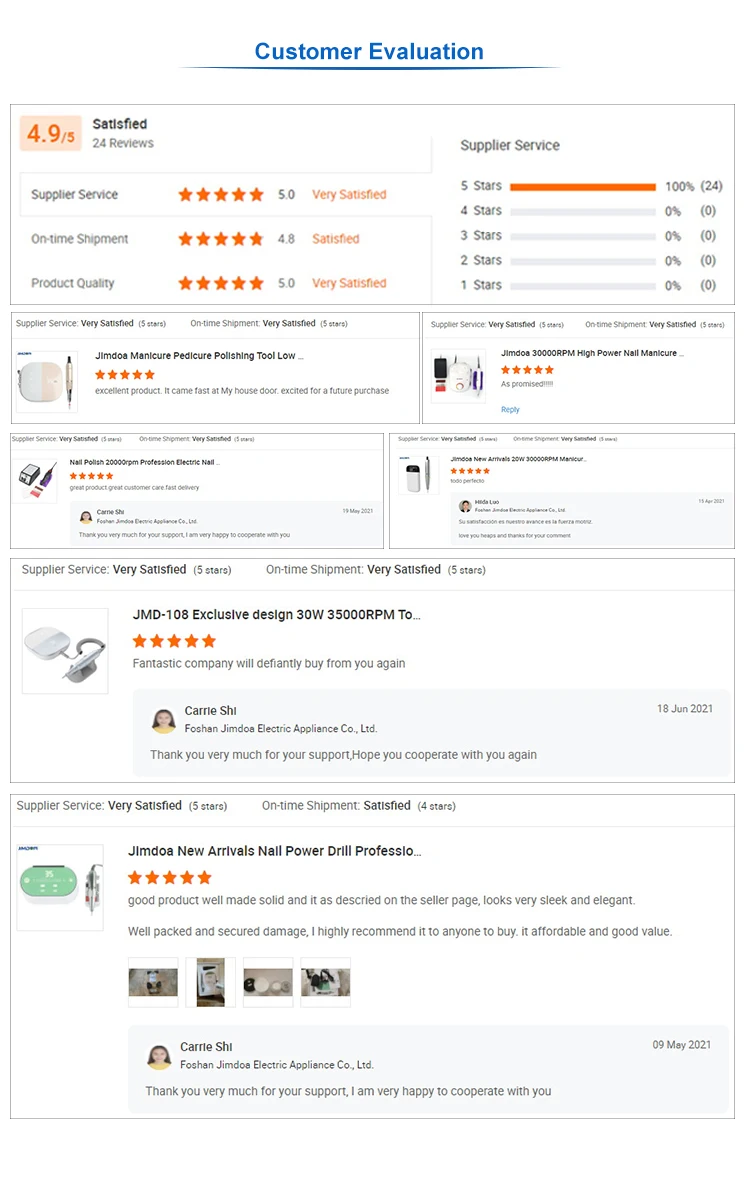Open fourth review photo thumbnail
The height and width of the screenshot is (1200, 750).
pyautogui.click(x=326, y=982)
